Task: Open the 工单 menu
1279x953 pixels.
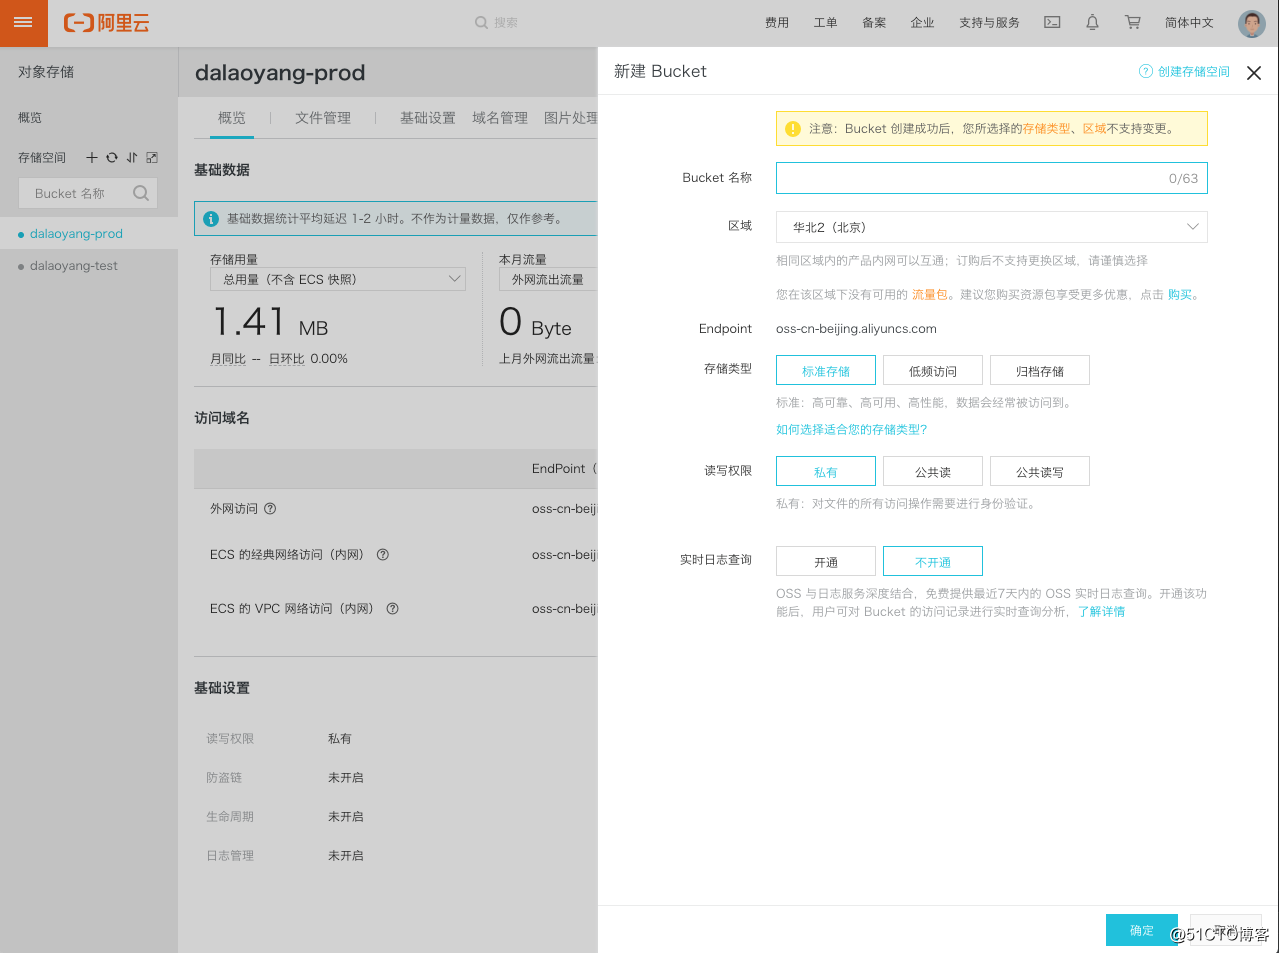Action: click(x=825, y=22)
